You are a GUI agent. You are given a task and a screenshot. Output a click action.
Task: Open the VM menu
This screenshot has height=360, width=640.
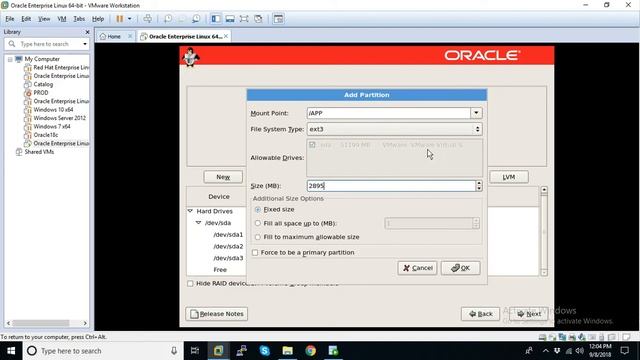tap(62, 19)
